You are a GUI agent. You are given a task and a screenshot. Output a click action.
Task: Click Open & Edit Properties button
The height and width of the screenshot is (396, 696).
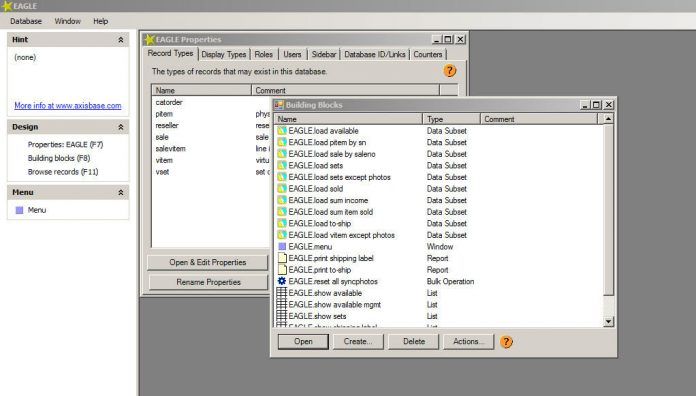click(208, 262)
